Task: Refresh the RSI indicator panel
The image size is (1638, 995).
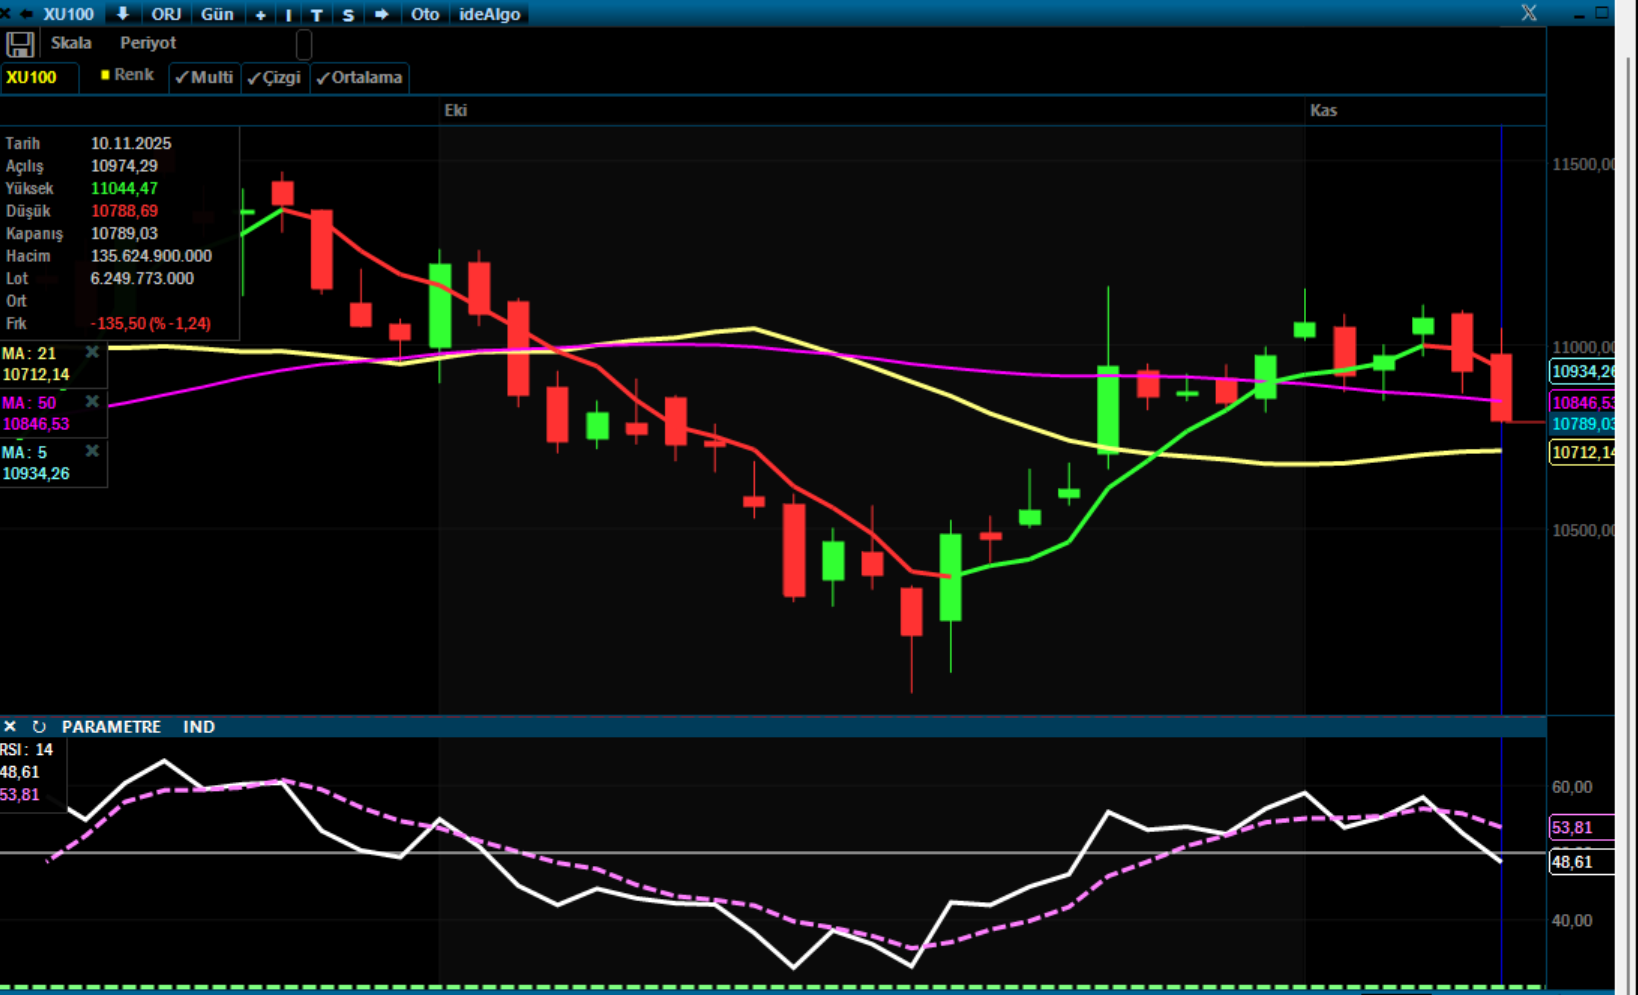Action: [39, 727]
